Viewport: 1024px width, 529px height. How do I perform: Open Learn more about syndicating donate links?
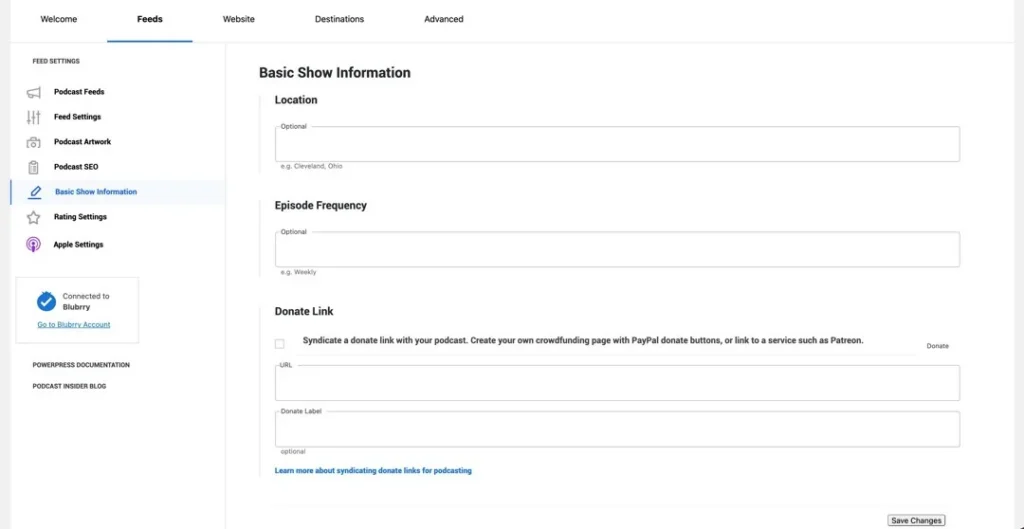(373, 470)
